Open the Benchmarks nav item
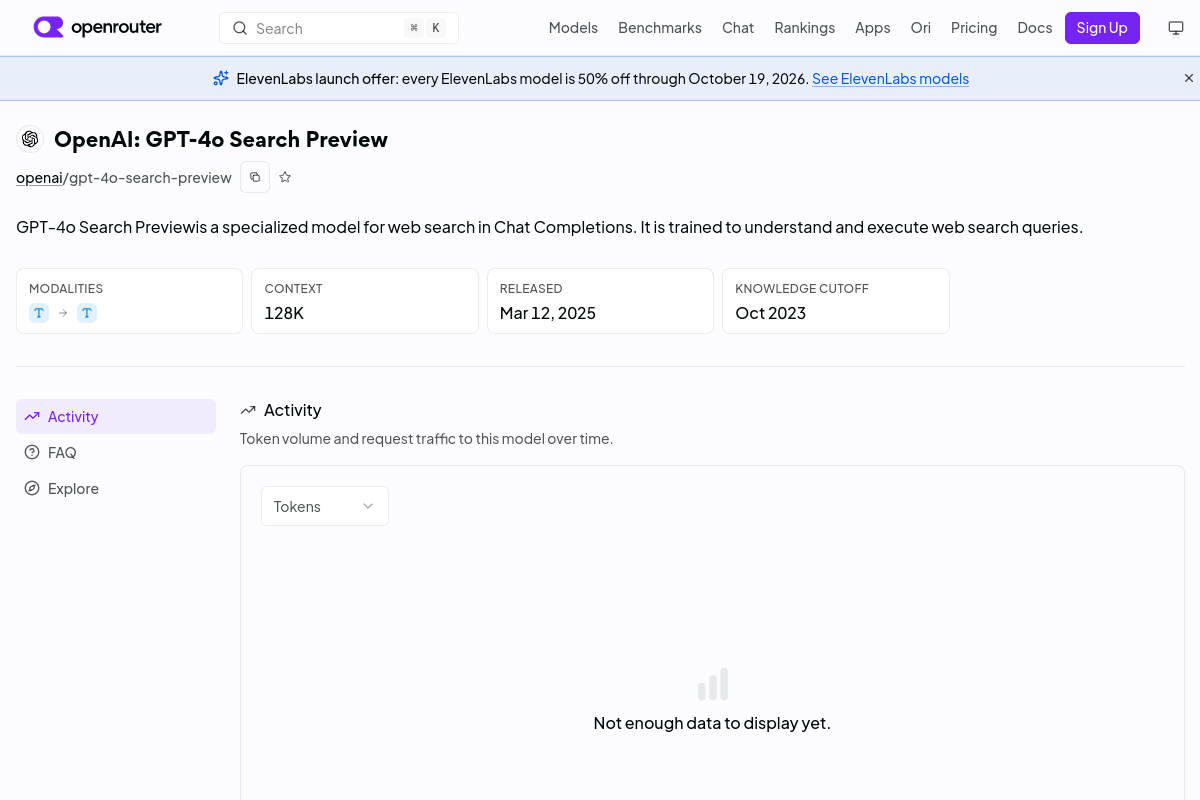 (660, 28)
